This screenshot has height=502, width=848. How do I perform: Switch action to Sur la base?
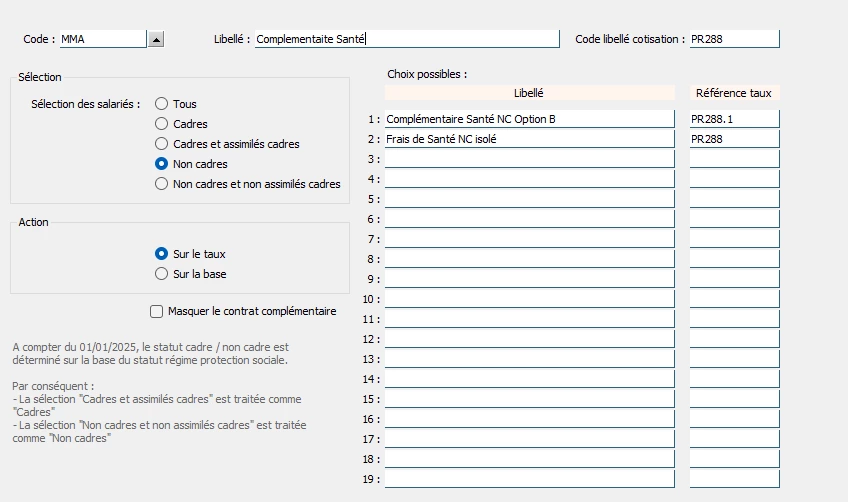[x=161, y=274]
